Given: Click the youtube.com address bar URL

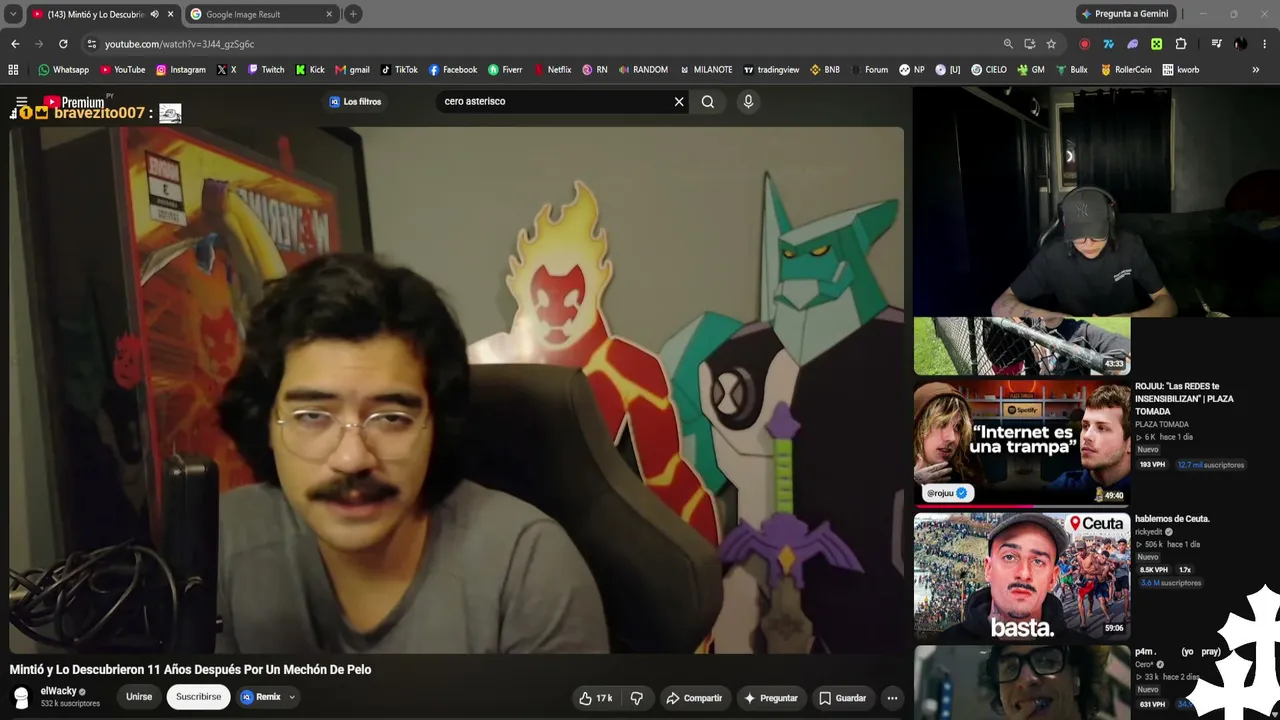Looking at the screenshot, I should click(x=180, y=44).
